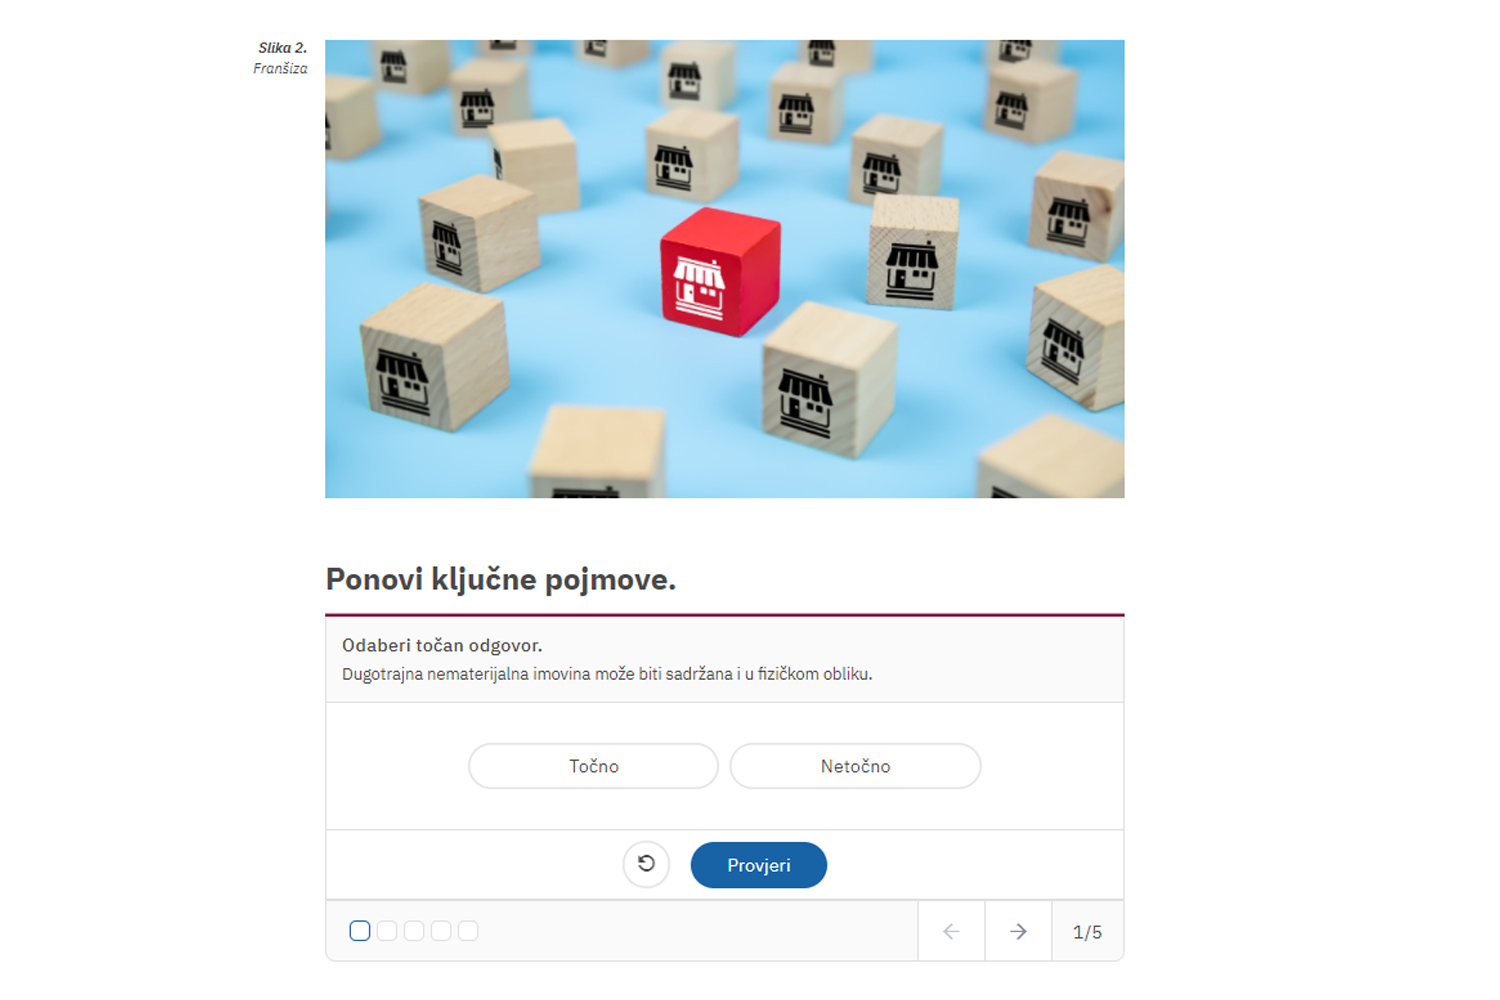The width and height of the screenshot is (1500, 1000).
Task: Select the Točno answer option
Action: pos(593,766)
